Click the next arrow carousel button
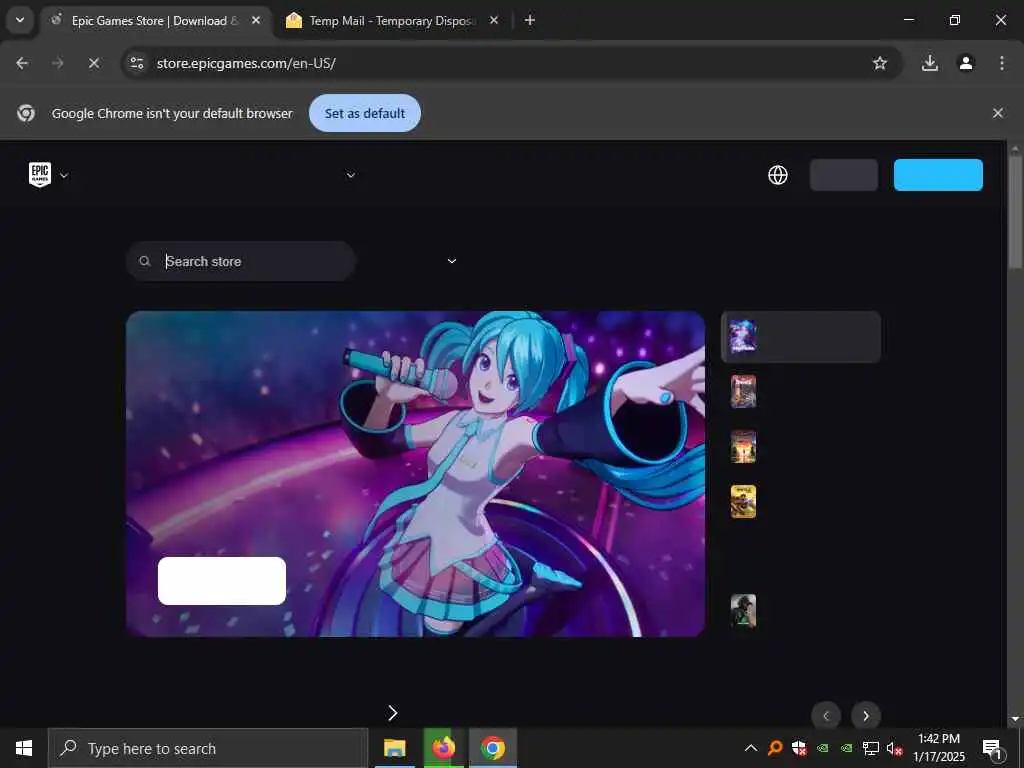Screen dimensions: 1024x768 coord(866,716)
